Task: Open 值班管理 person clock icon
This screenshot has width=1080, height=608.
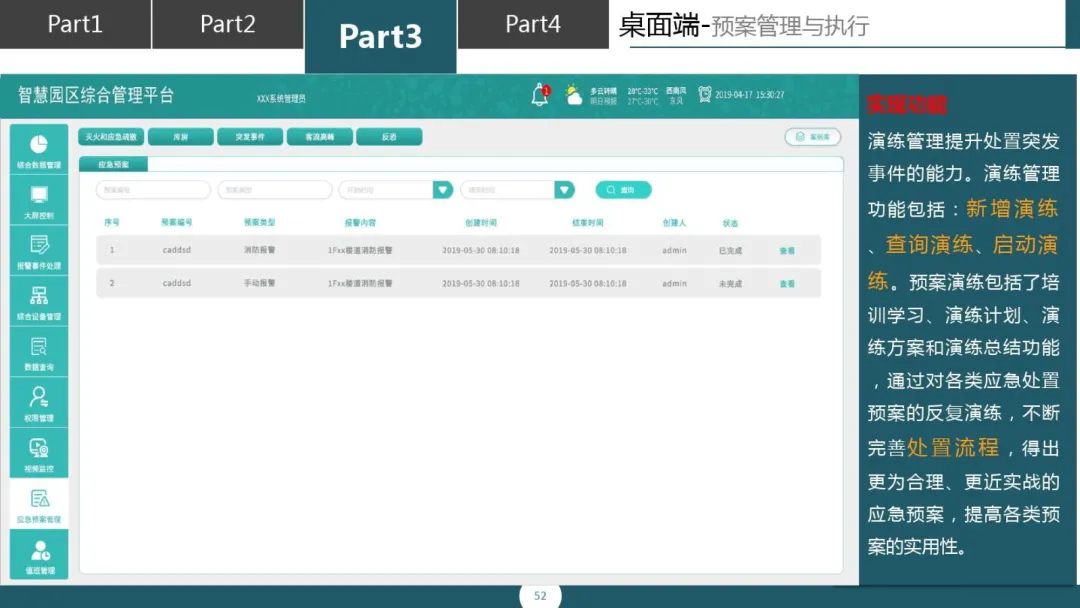Action: [40, 551]
